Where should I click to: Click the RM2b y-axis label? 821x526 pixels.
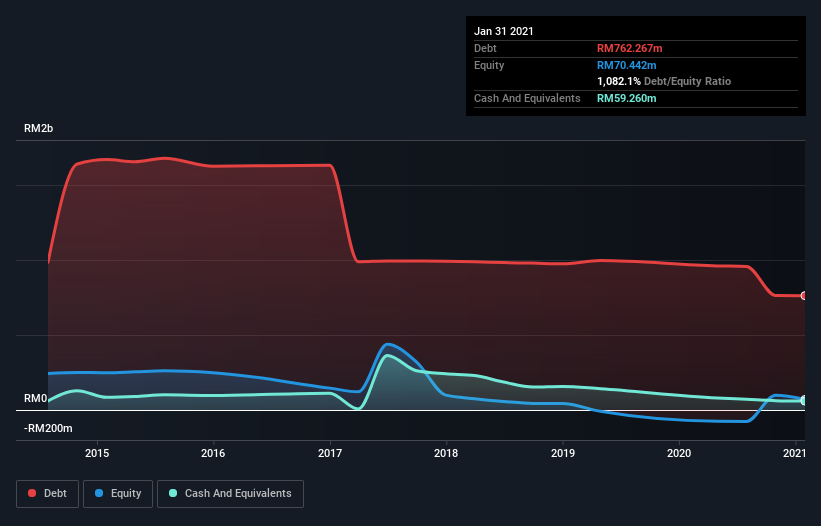pyautogui.click(x=38, y=128)
